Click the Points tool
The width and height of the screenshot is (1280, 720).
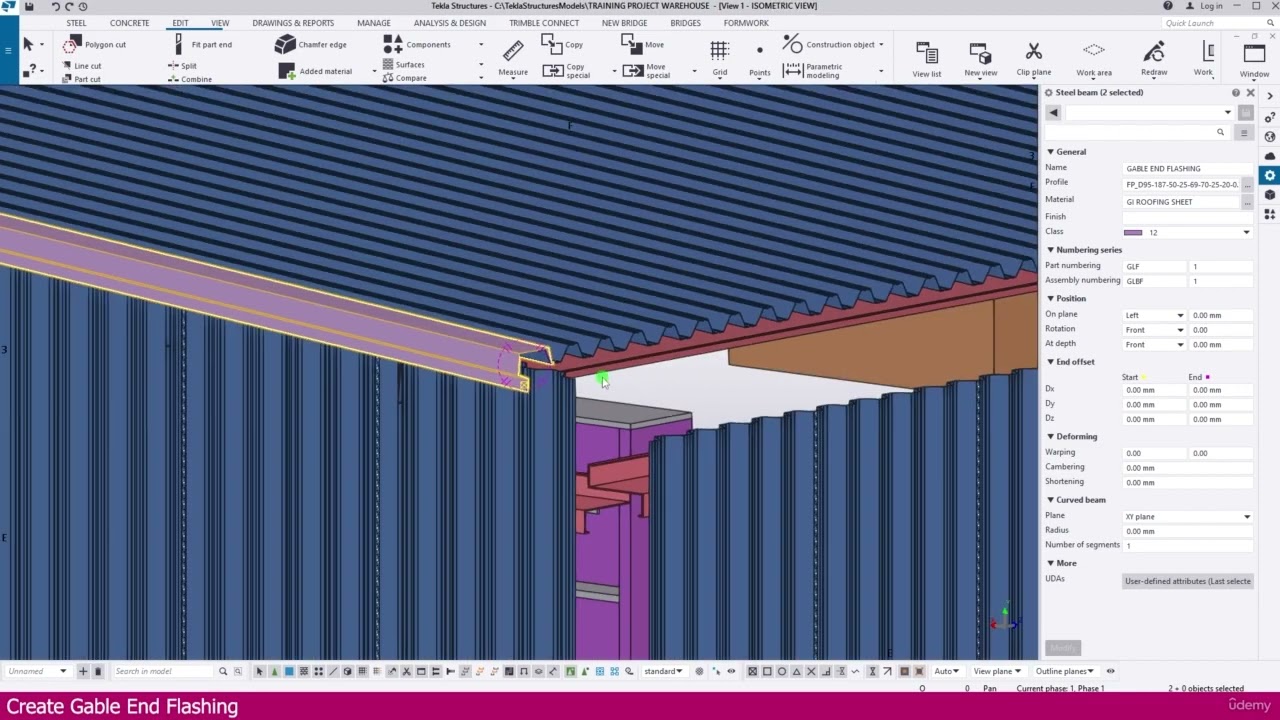760,58
